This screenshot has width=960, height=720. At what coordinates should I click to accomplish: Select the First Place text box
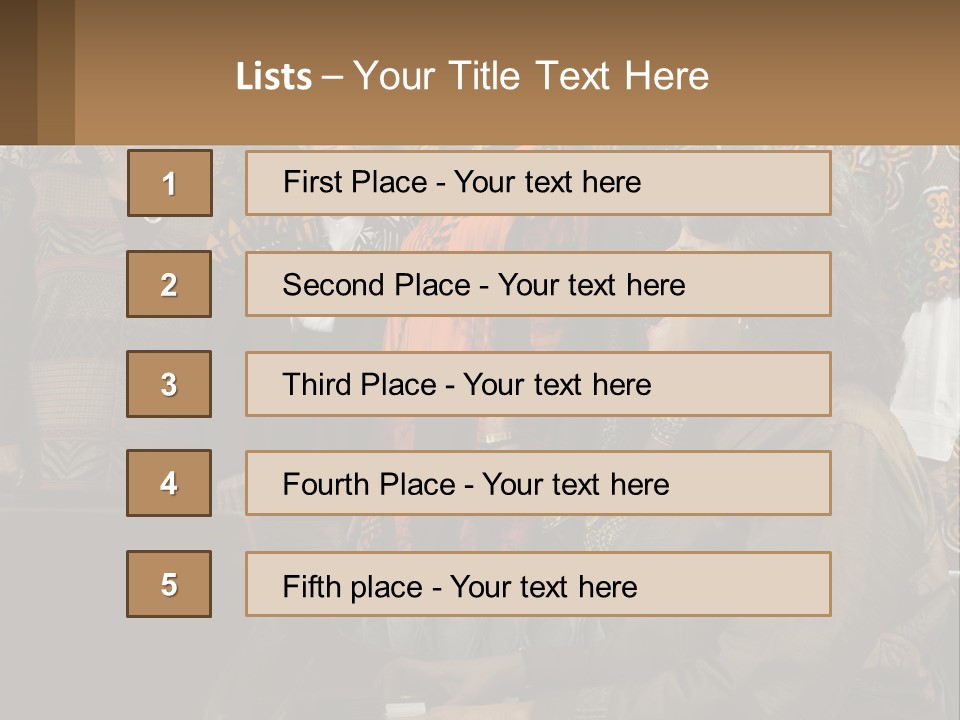coord(538,183)
